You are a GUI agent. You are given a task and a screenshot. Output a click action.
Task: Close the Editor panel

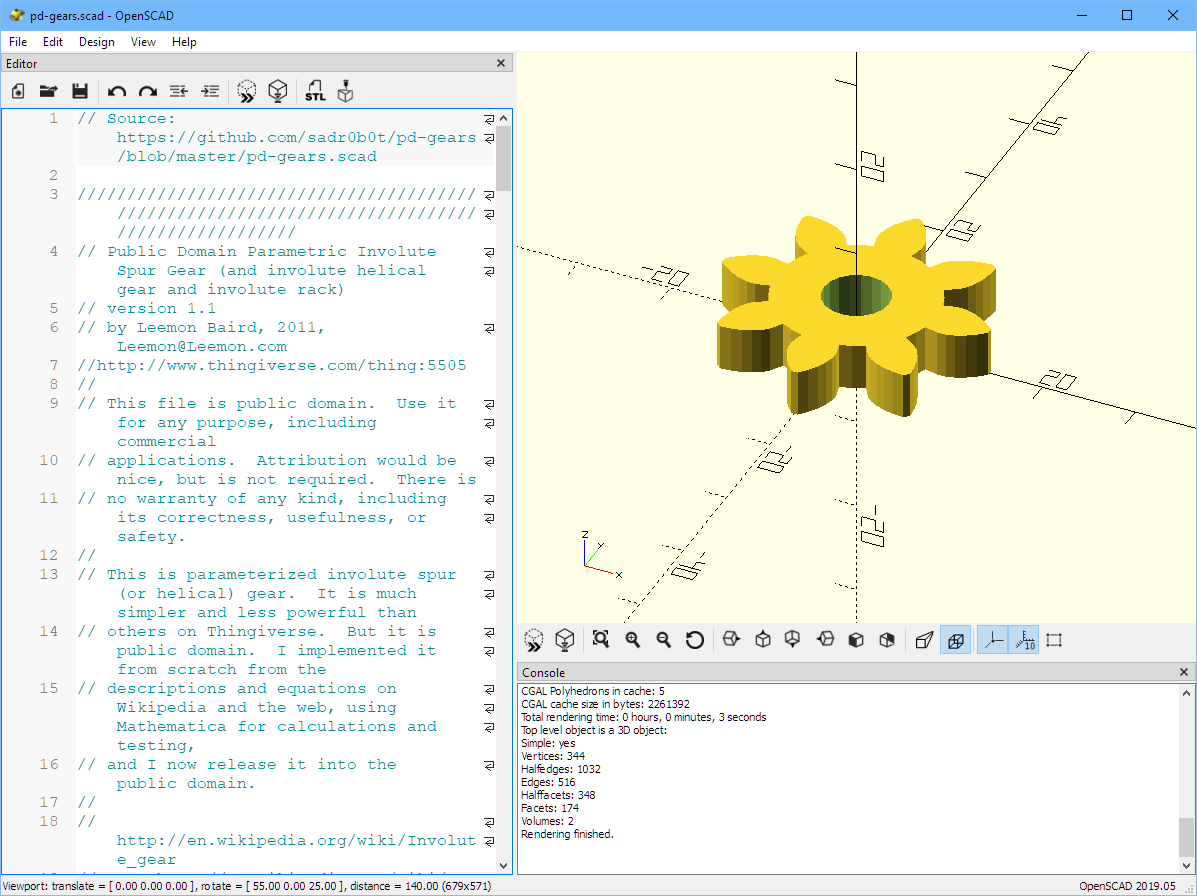coord(501,64)
